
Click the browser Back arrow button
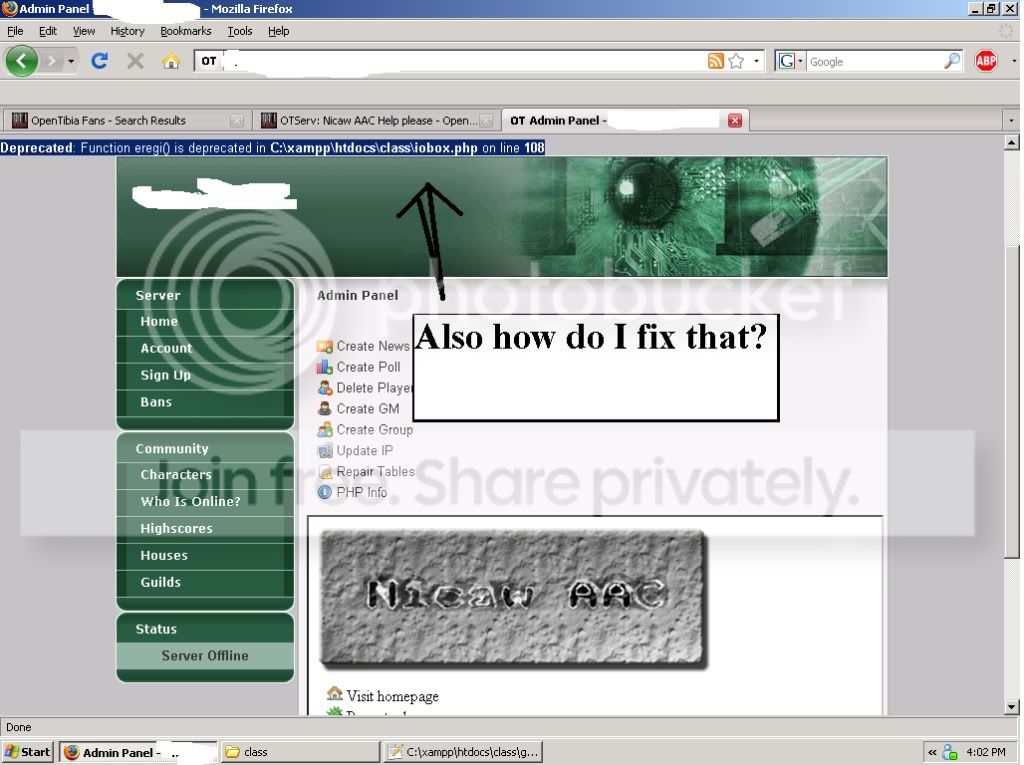coord(22,61)
